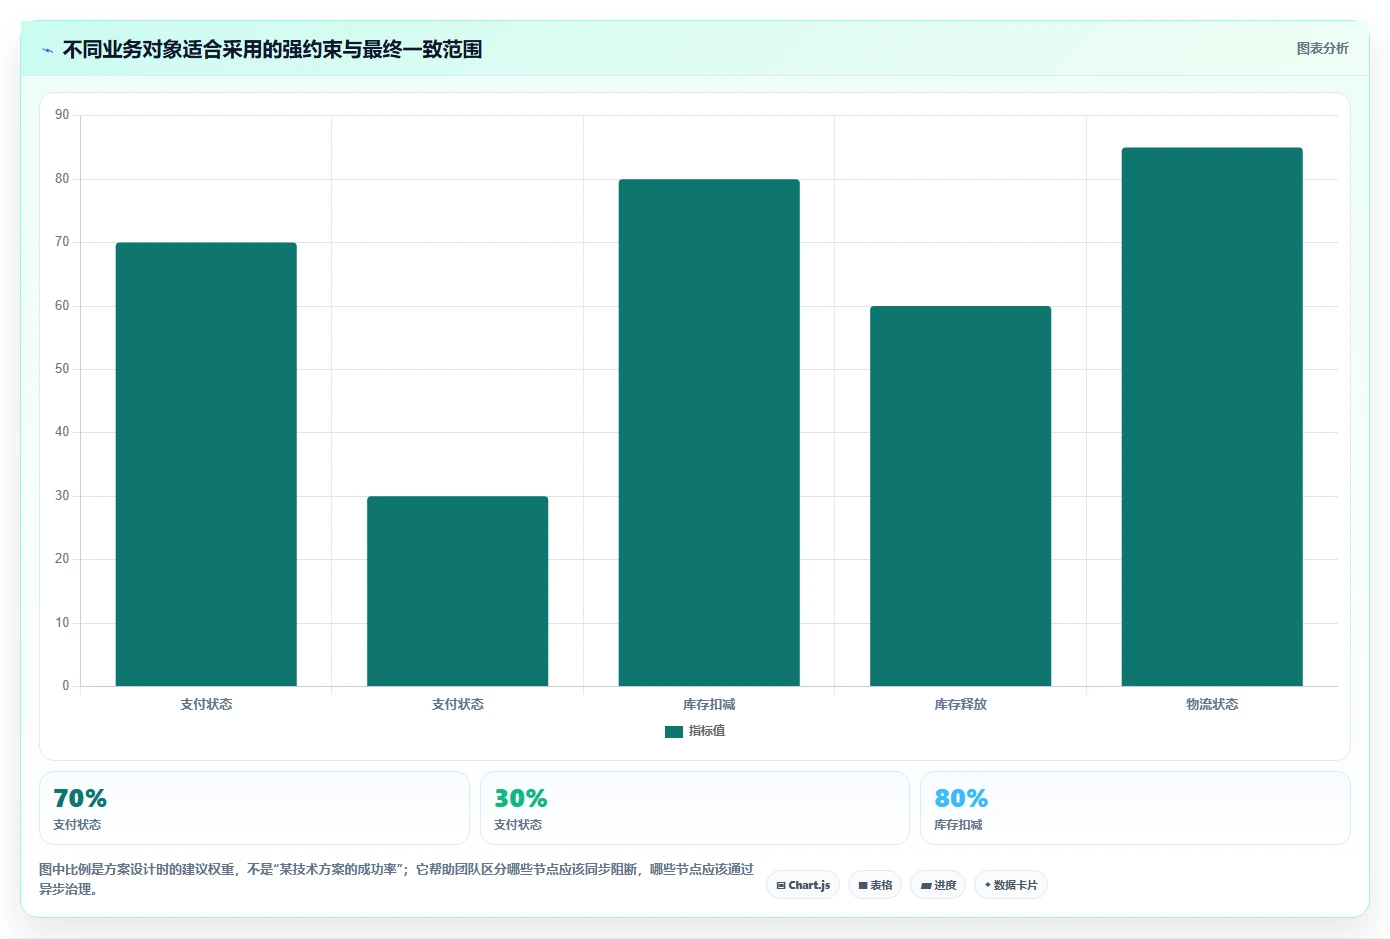The image size is (1390, 939).
Task: Click the 库存扣减 bar in the chart
Action: [x=709, y=433]
